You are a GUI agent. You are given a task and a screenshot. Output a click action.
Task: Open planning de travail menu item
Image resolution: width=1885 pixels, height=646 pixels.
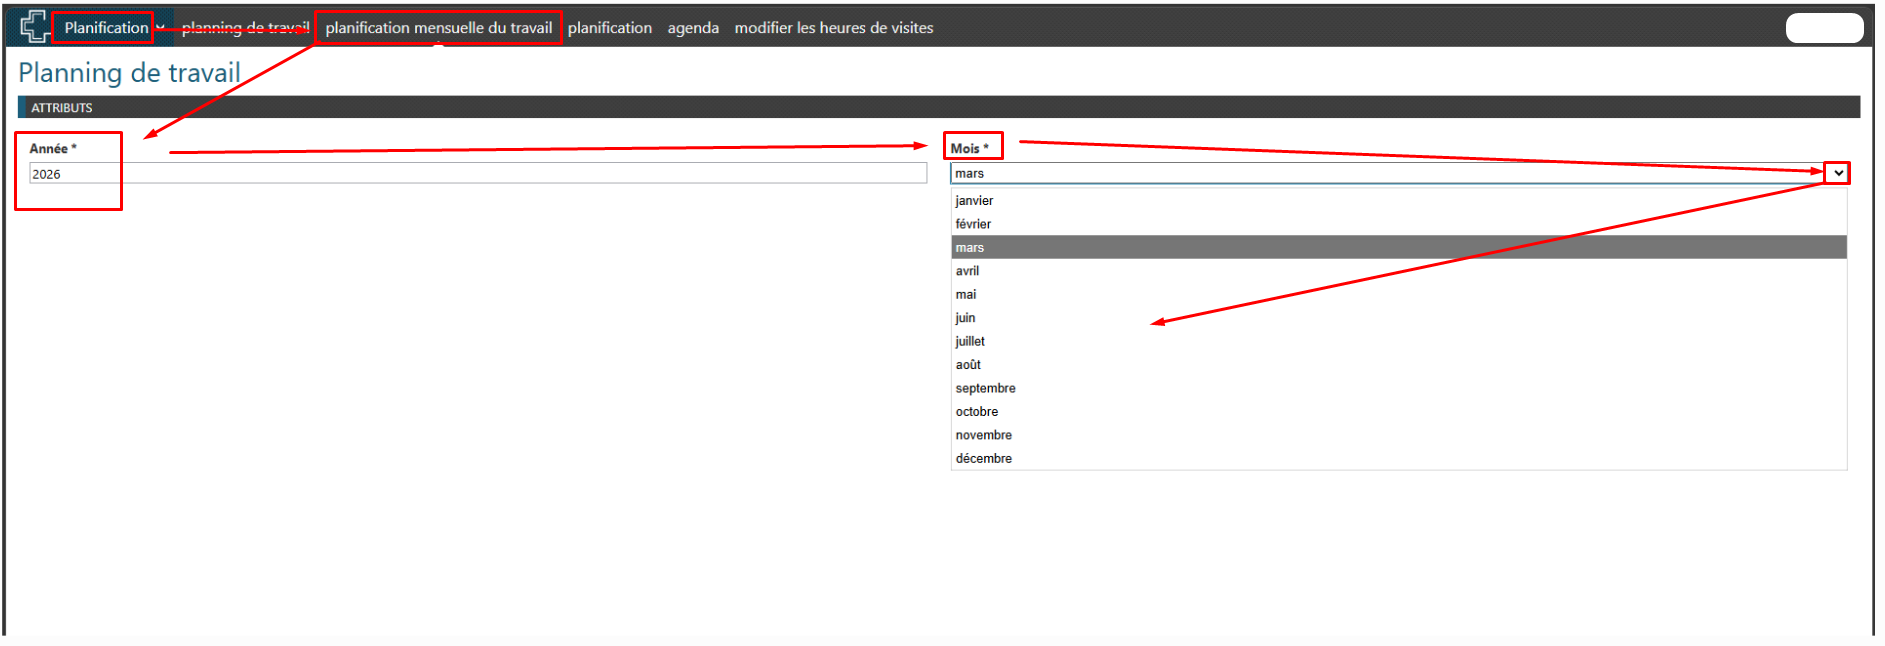pyautogui.click(x=245, y=28)
